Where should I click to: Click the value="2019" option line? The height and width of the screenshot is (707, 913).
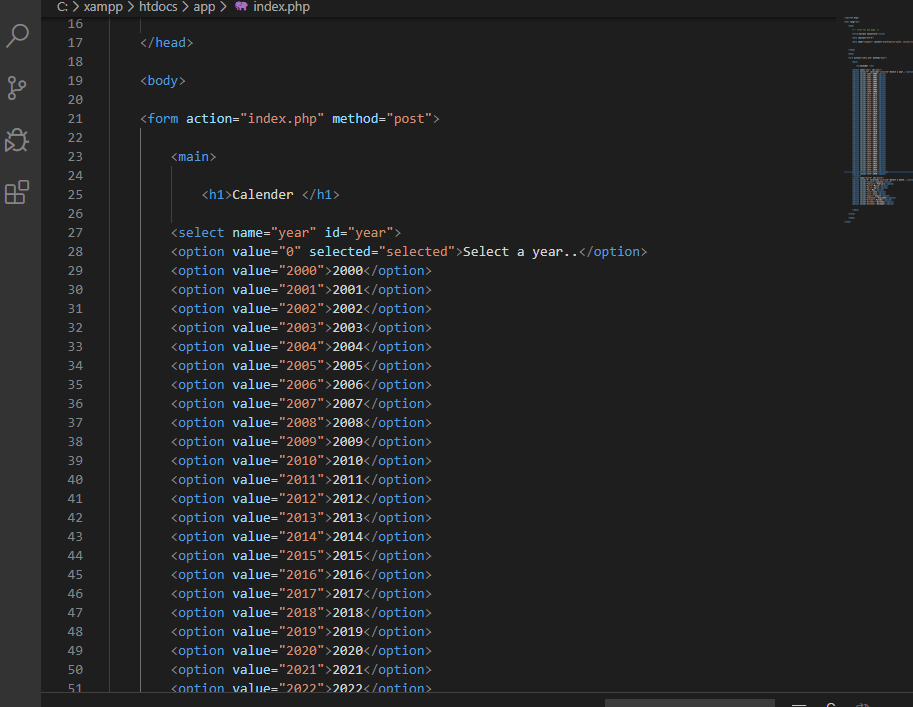pyautogui.click(x=301, y=632)
